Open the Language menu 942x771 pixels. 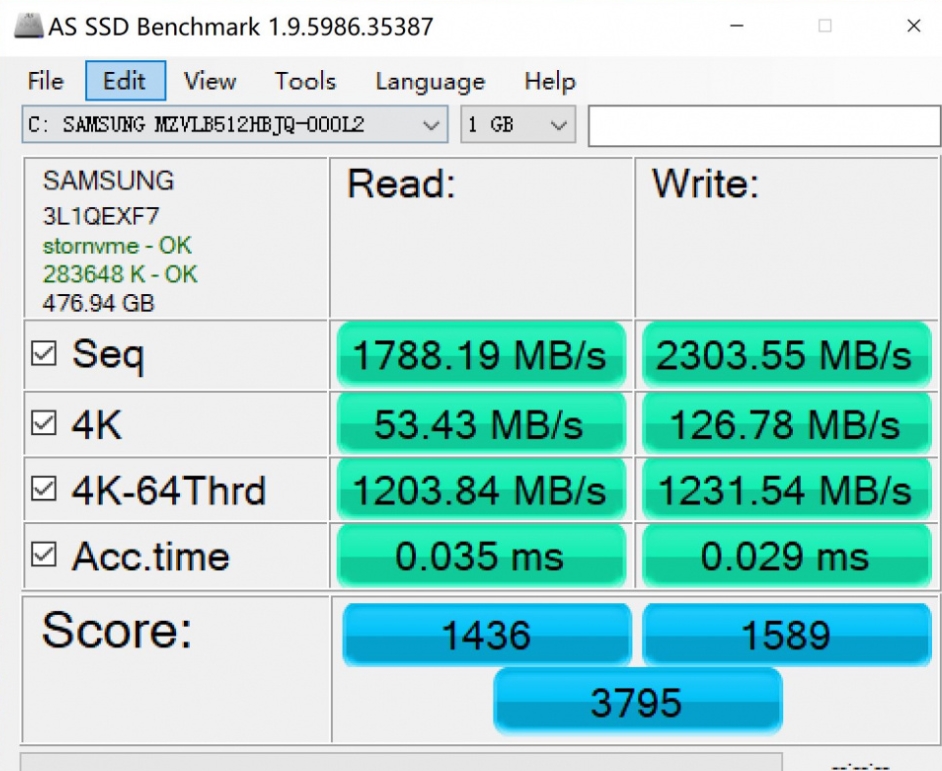click(x=430, y=81)
